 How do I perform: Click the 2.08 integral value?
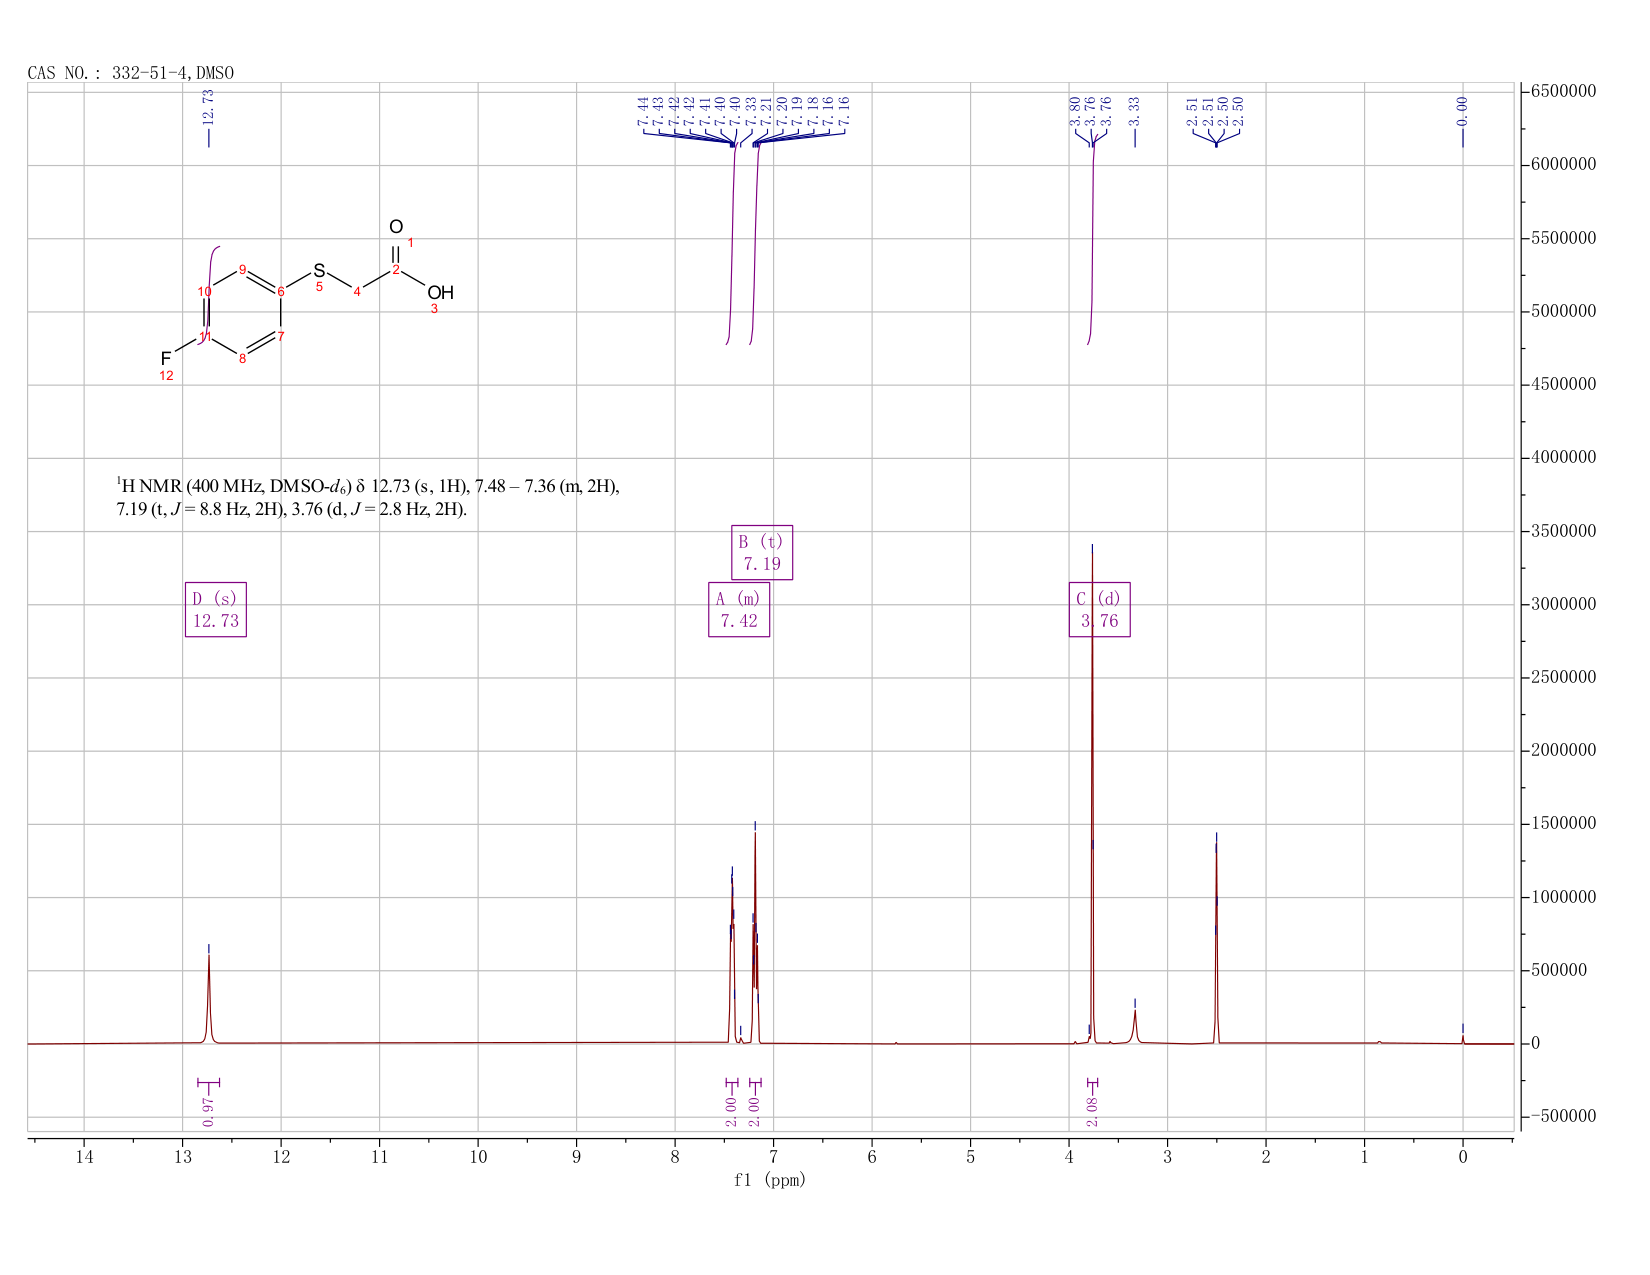[1092, 1111]
